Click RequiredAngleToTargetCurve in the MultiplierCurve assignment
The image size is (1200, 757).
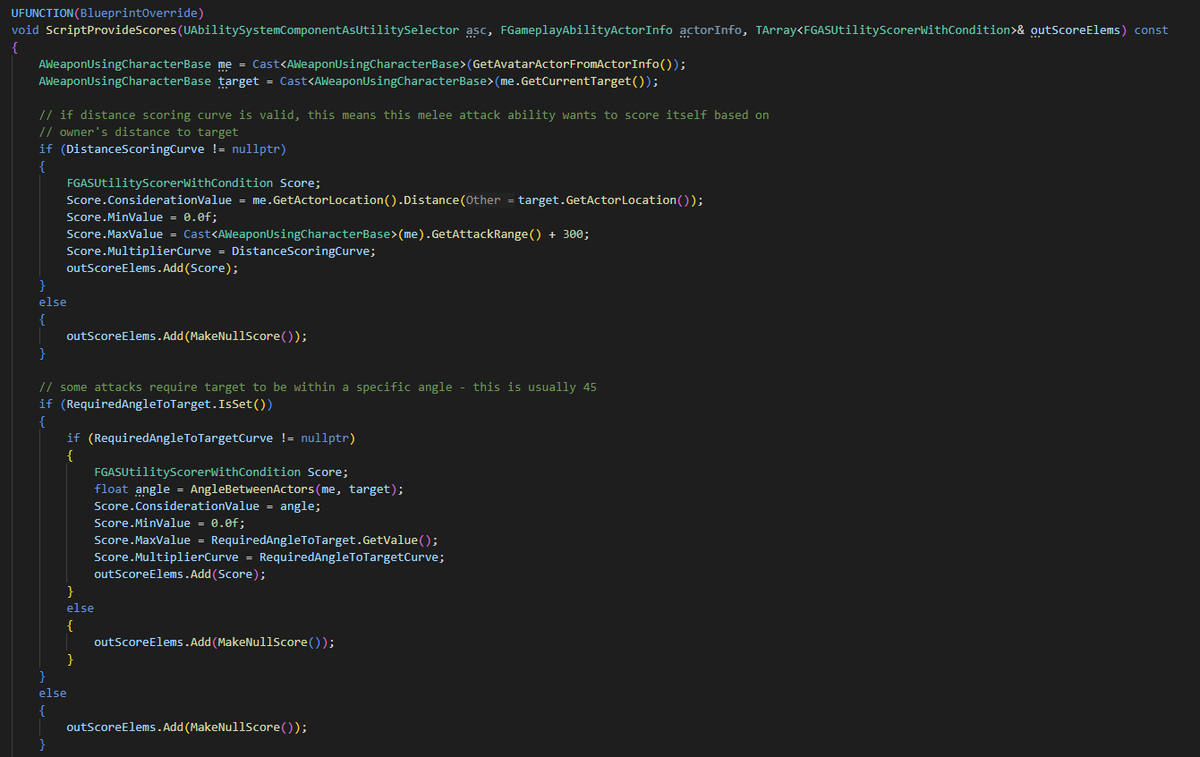[x=349, y=557]
